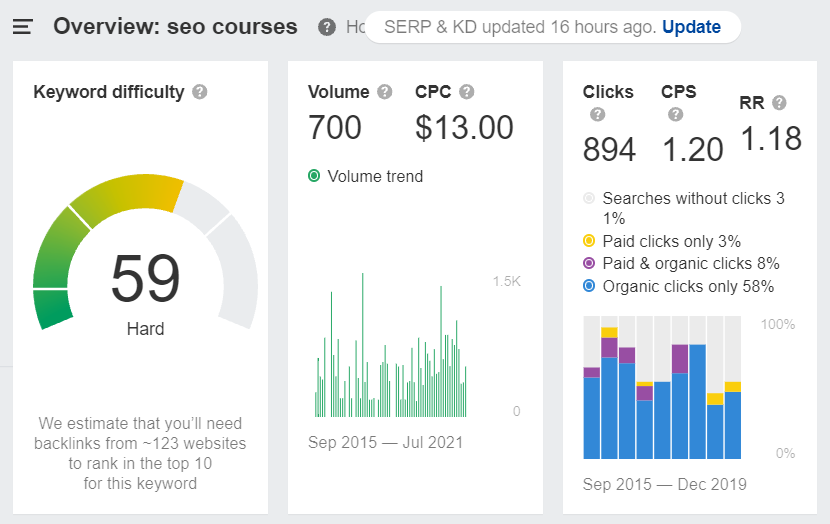Click help icon beside Overview title
This screenshot has height=524, width=830.
point(326,27)
